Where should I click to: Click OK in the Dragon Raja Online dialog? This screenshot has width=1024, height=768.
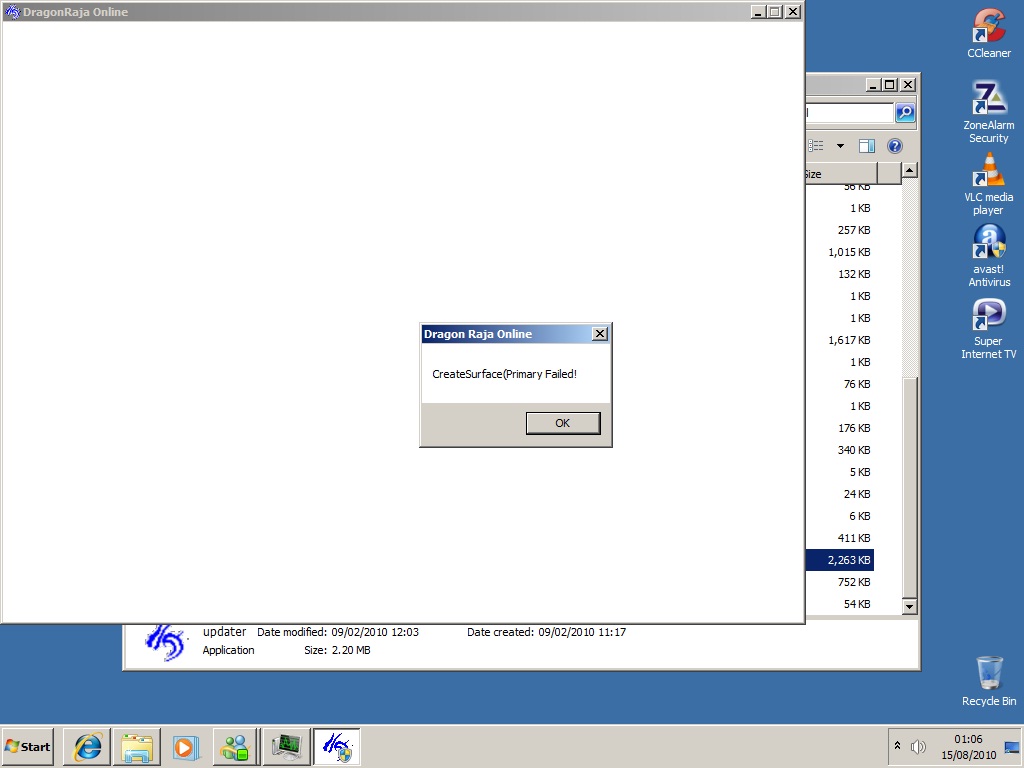tap(562, 423)
